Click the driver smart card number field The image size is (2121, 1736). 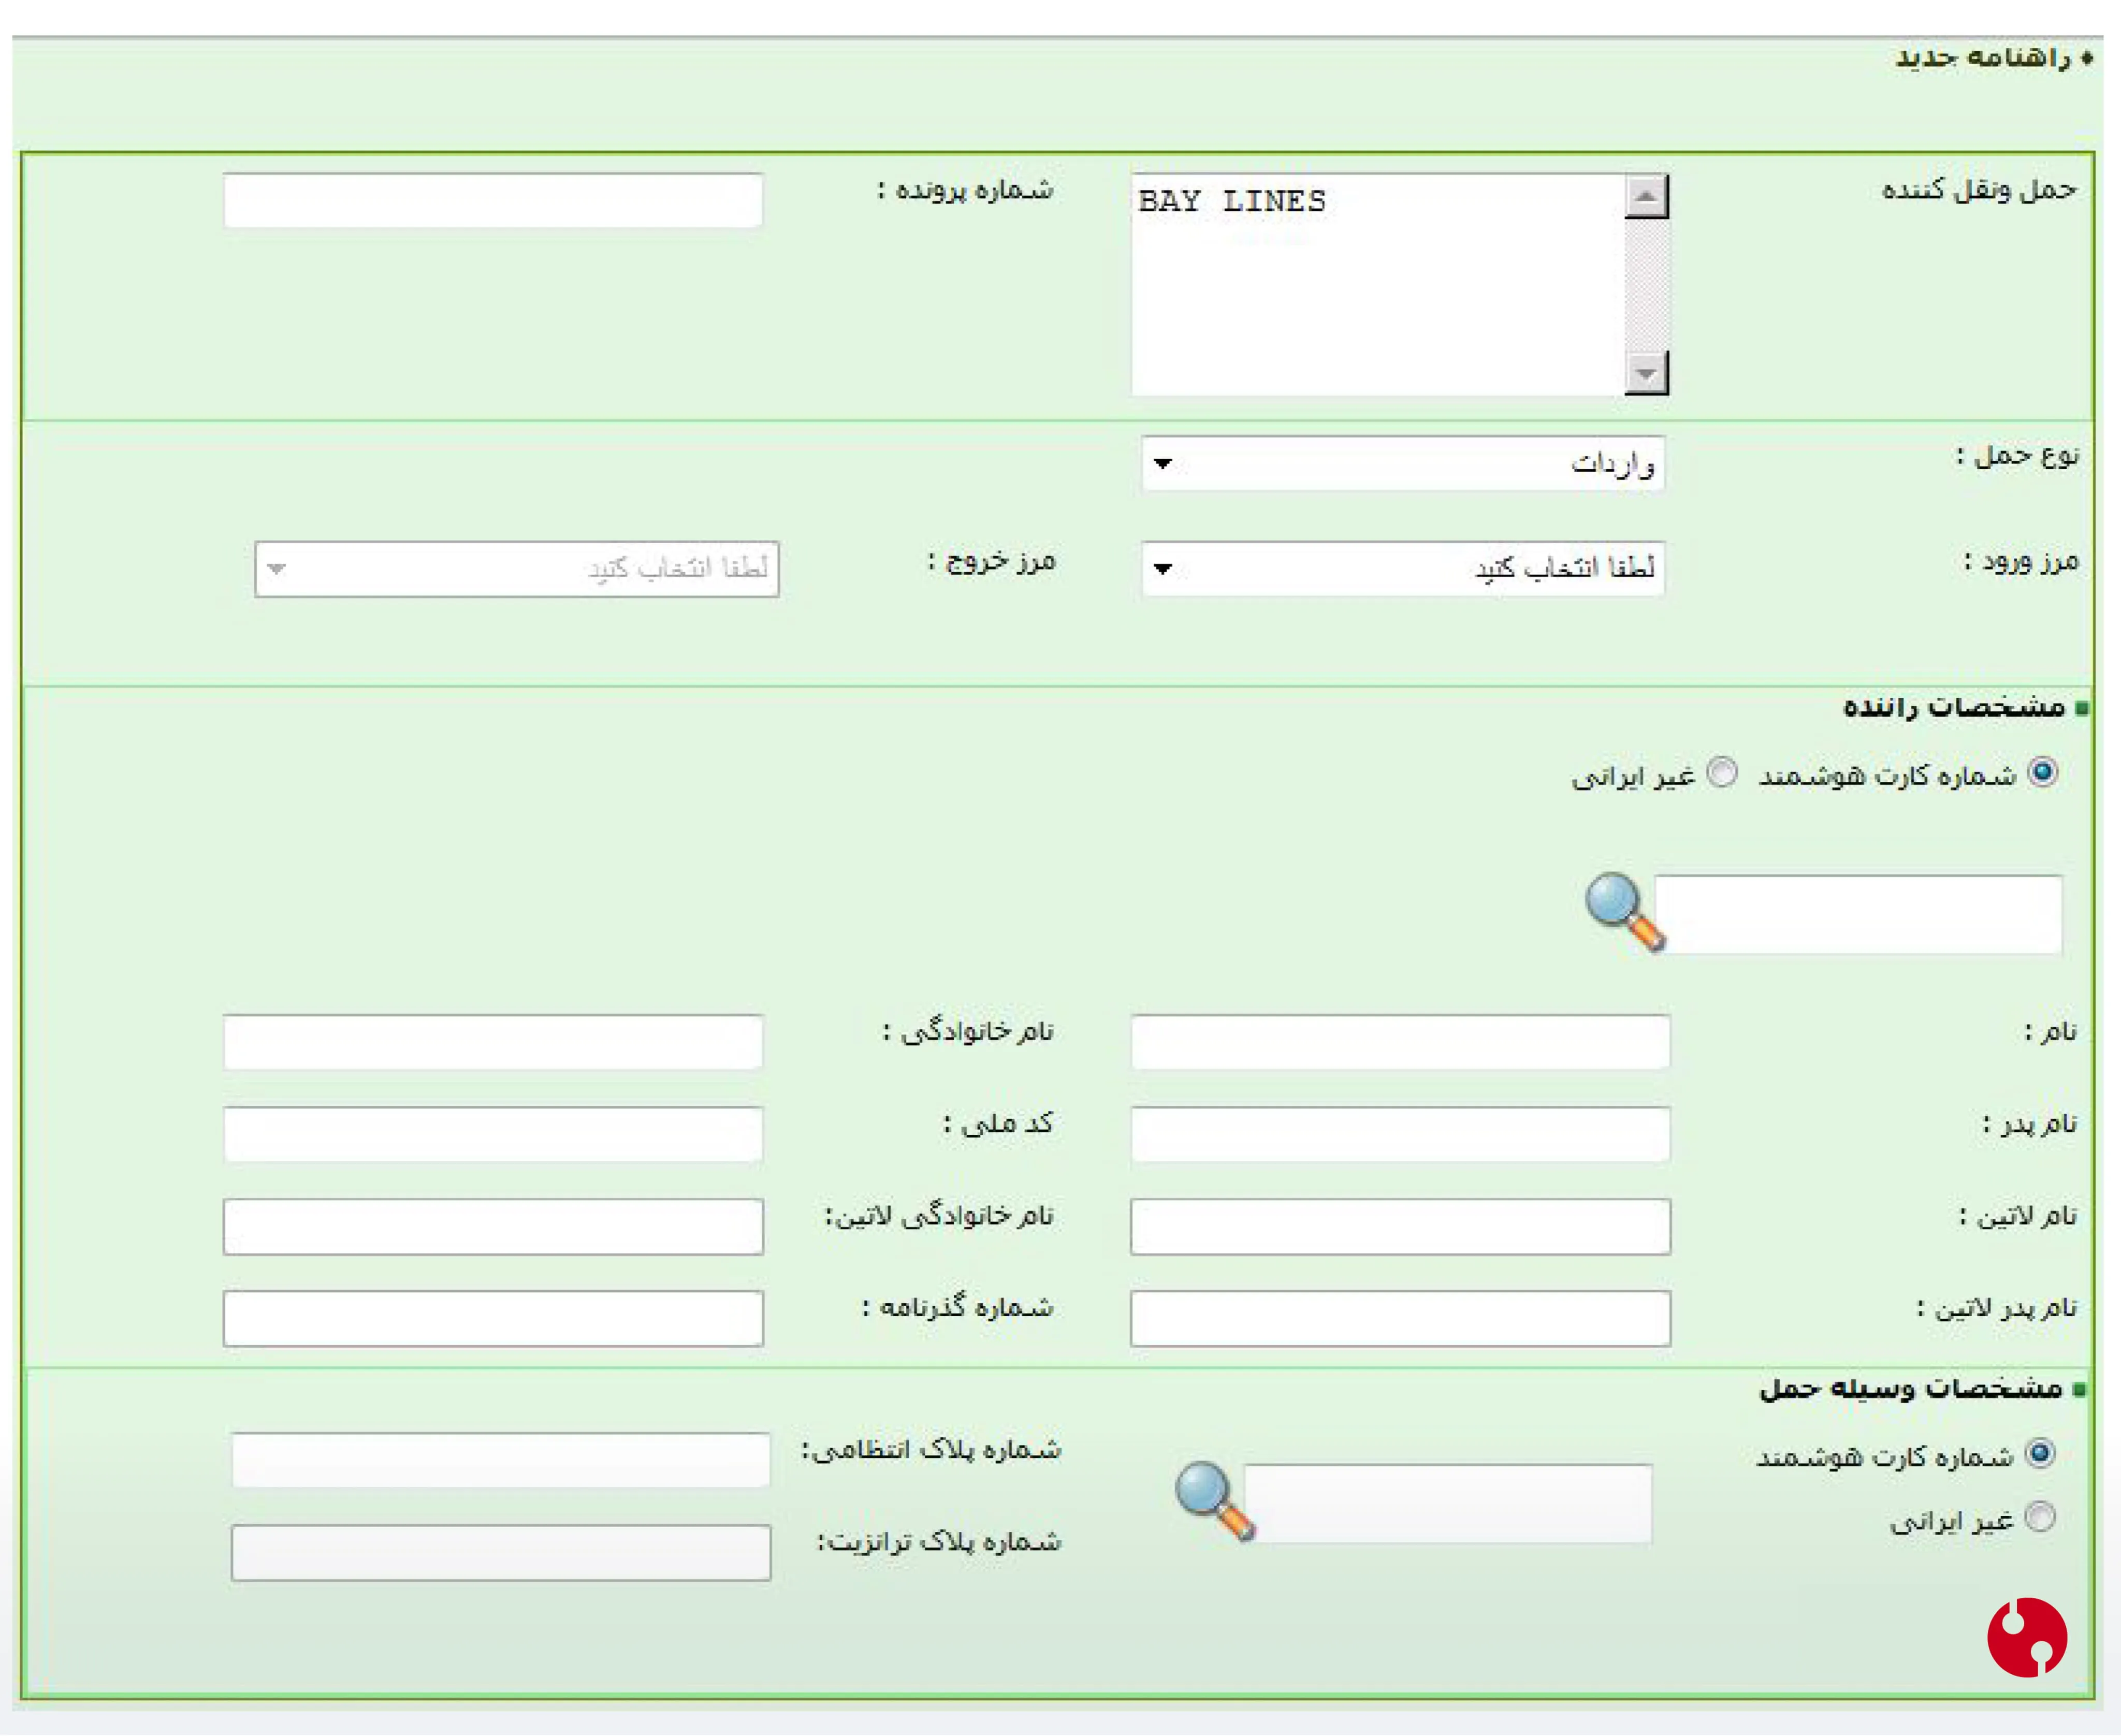point(1858,914)
